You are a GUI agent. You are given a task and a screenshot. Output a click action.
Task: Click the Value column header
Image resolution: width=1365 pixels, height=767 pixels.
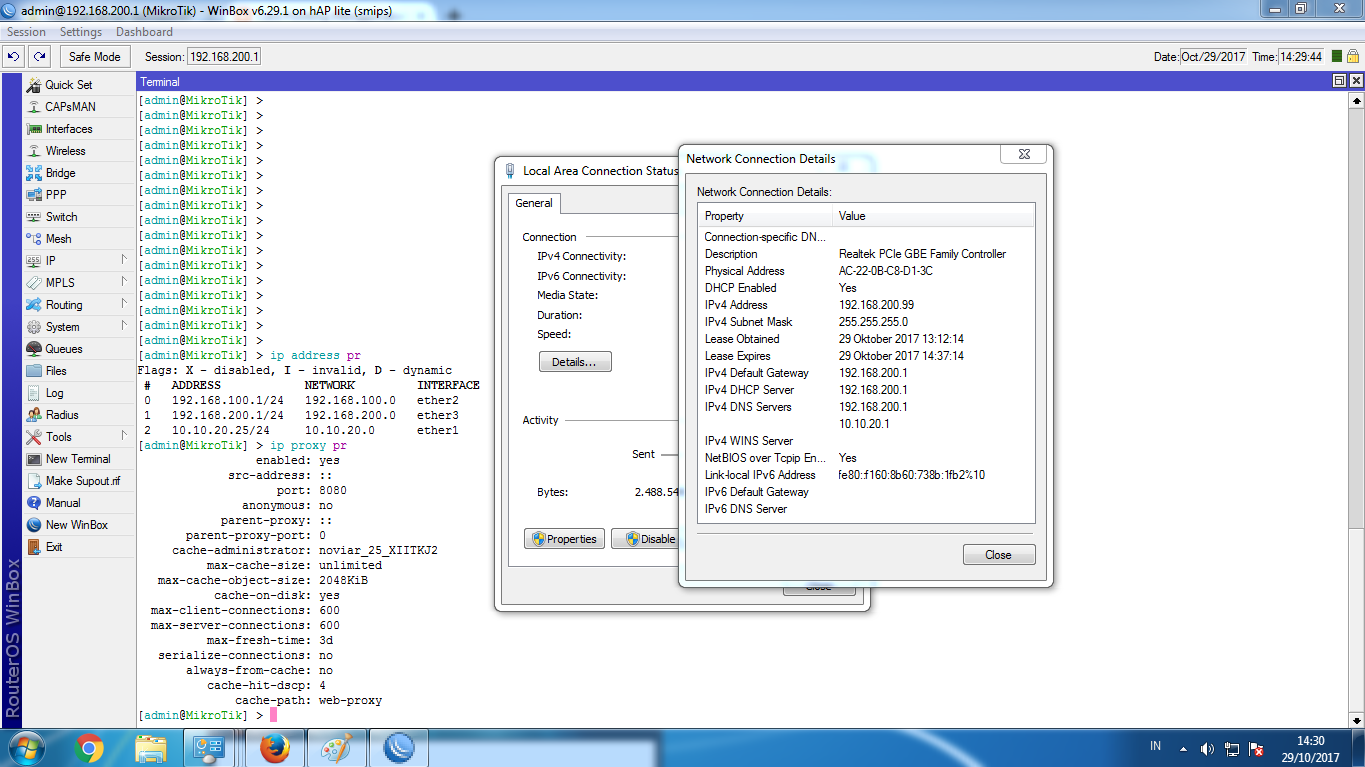pyautogui.click(x=934, y=216)
